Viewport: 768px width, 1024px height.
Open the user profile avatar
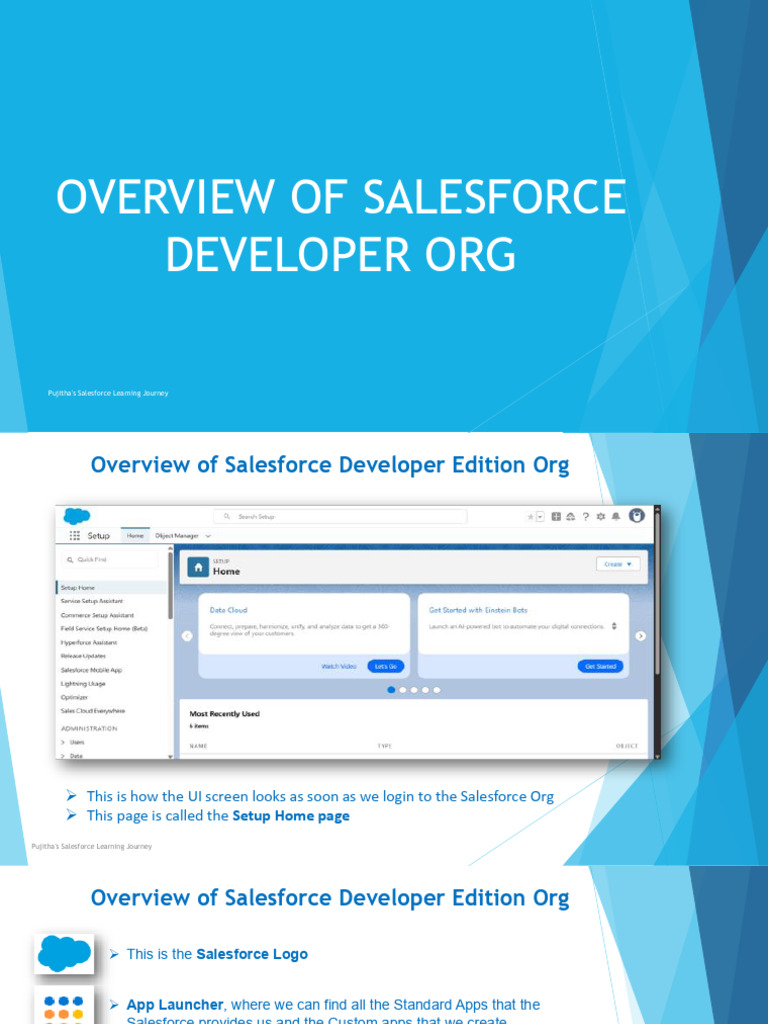pos(637,515)
